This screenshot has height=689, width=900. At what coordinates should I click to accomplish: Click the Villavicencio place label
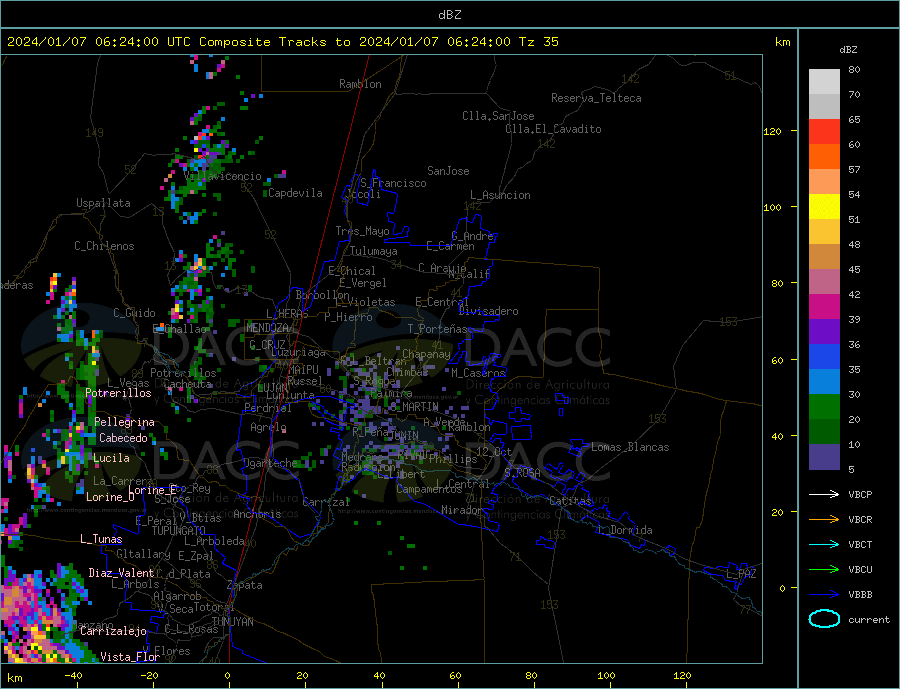[223, 176]
